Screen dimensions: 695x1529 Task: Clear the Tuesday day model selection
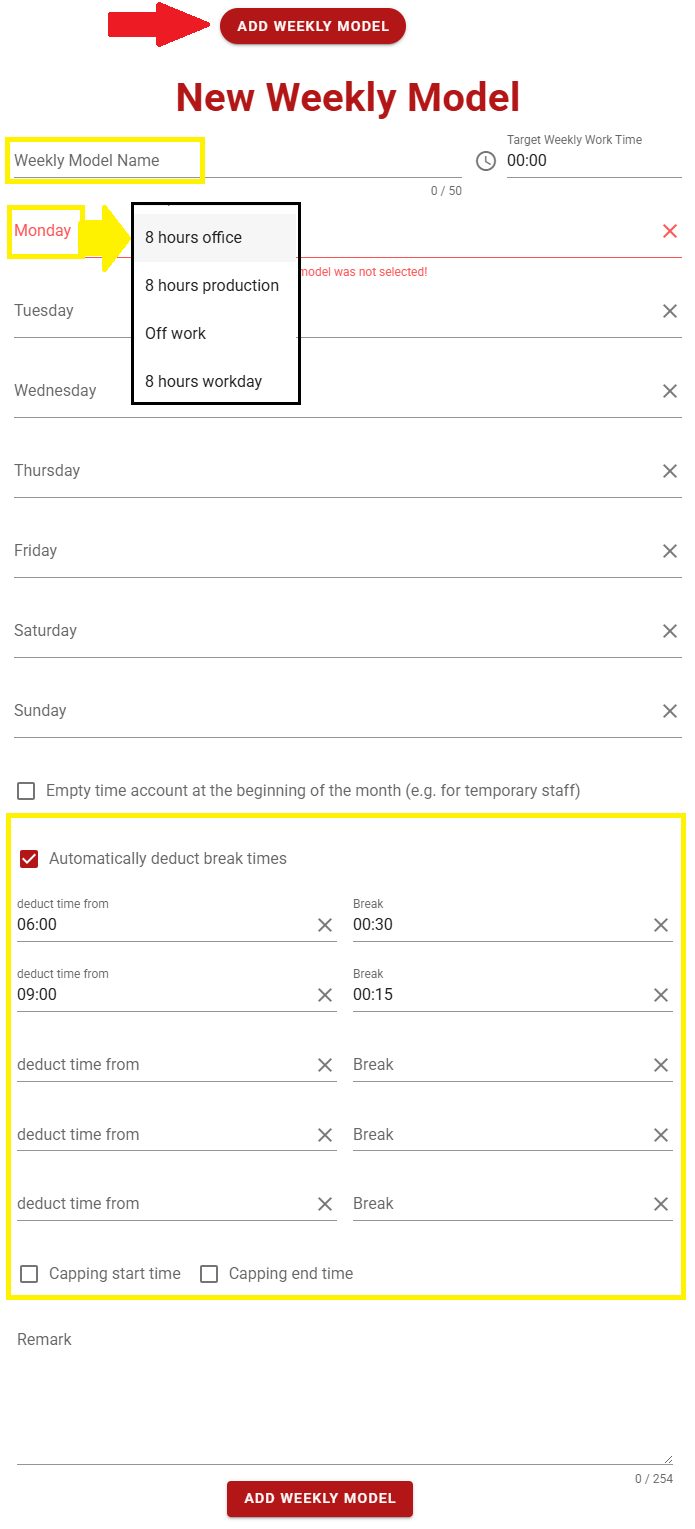670,311
